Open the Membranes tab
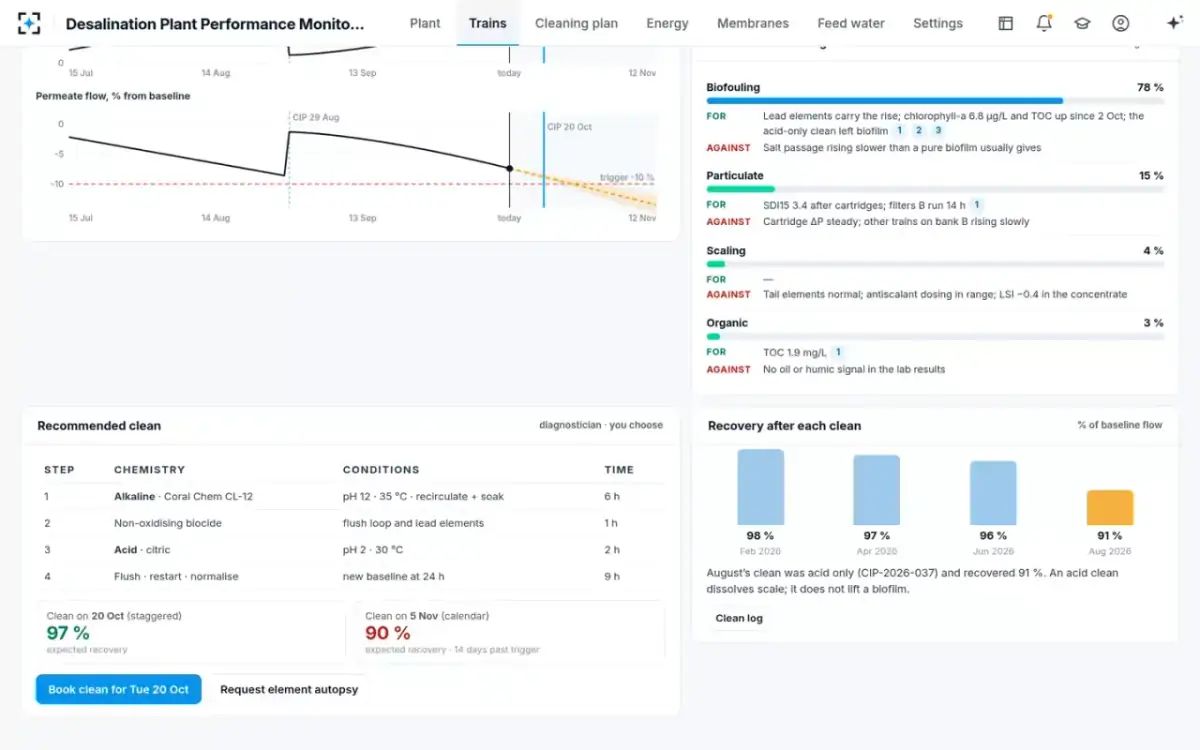Screen dimensions: 1200x750 (x=753, y=23)
